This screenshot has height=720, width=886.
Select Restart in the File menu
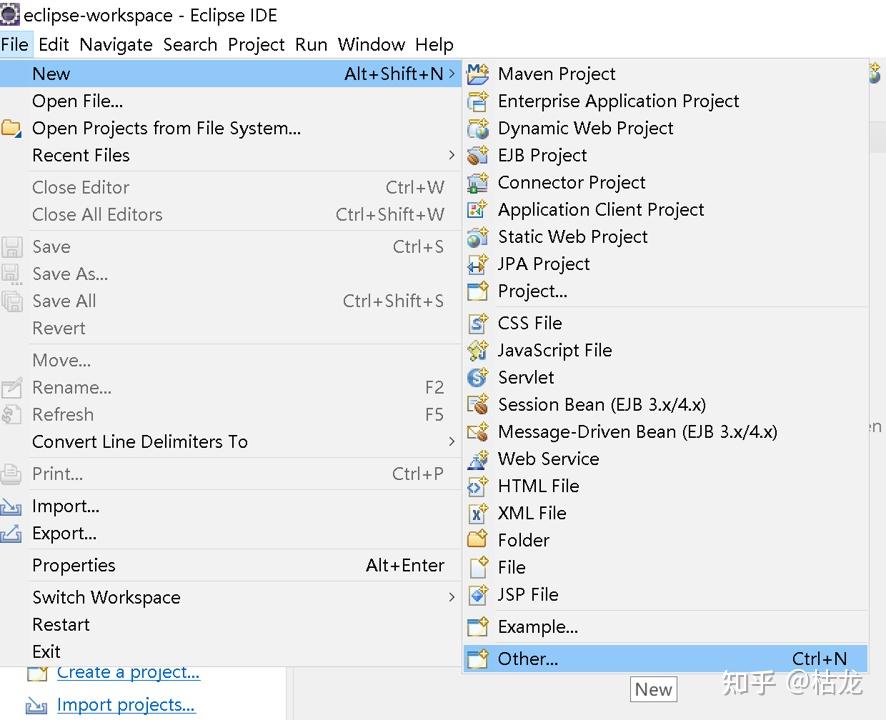point(61,624)
